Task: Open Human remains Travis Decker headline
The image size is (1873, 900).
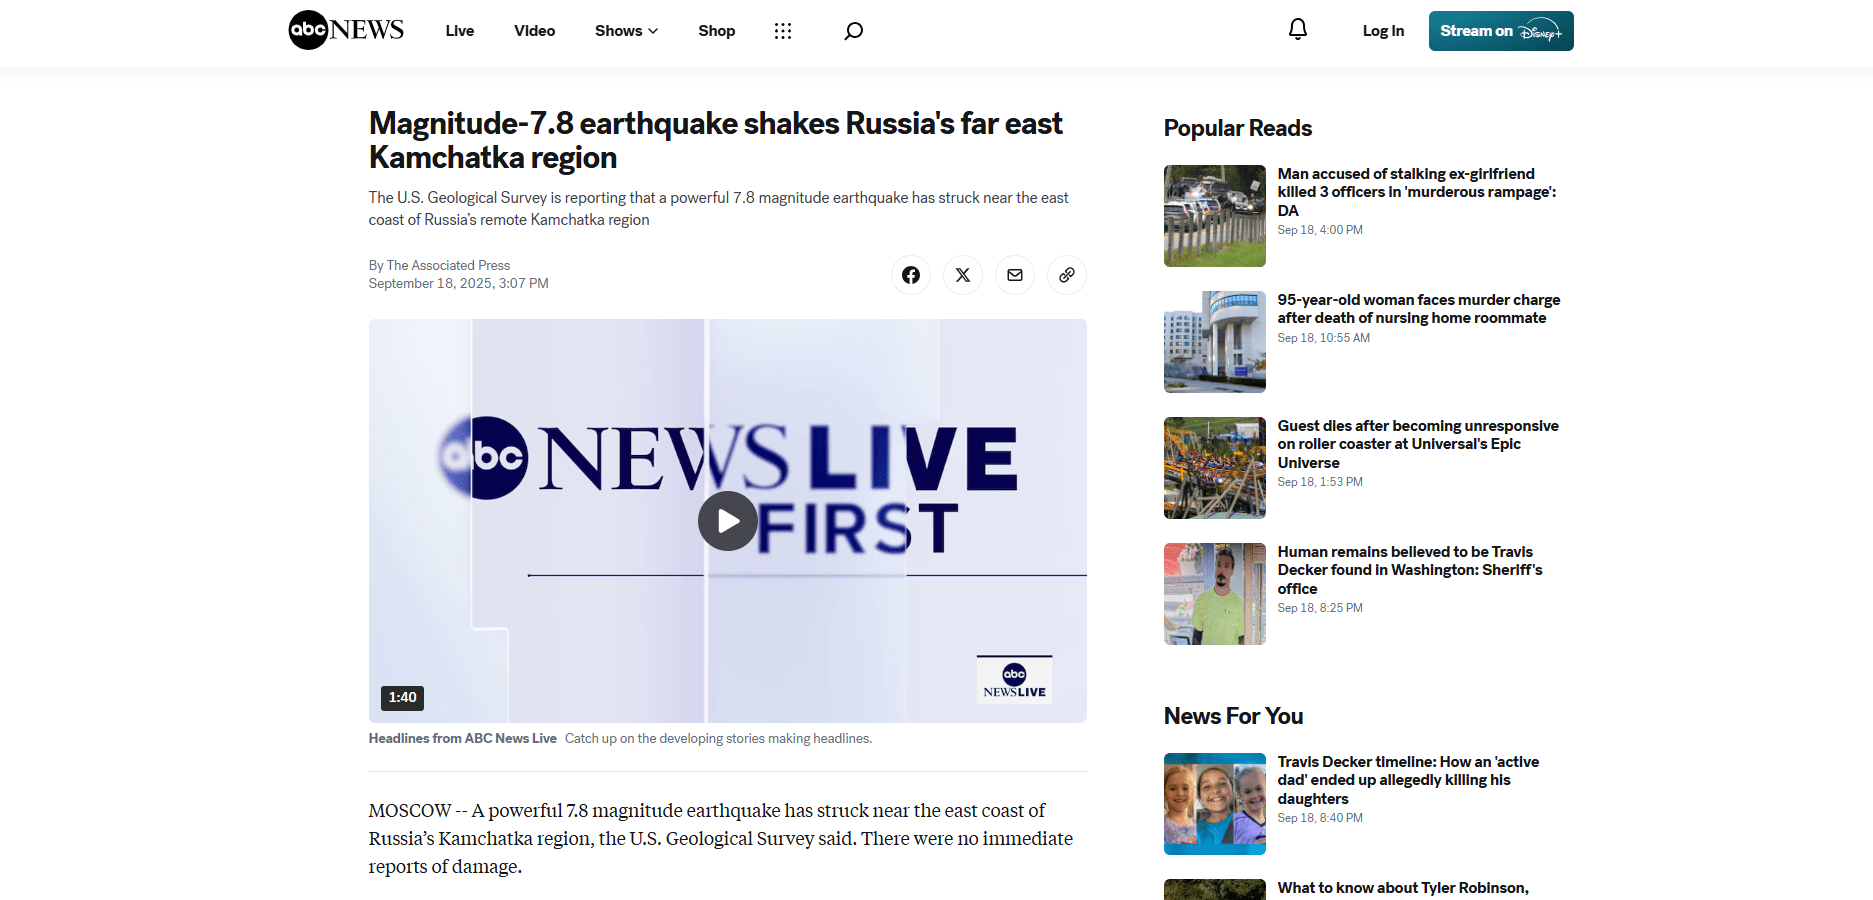Action: 1410,570
